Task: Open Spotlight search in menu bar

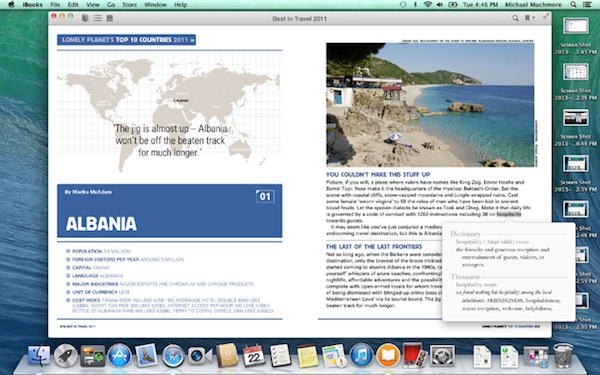Action: pos(573,5)
